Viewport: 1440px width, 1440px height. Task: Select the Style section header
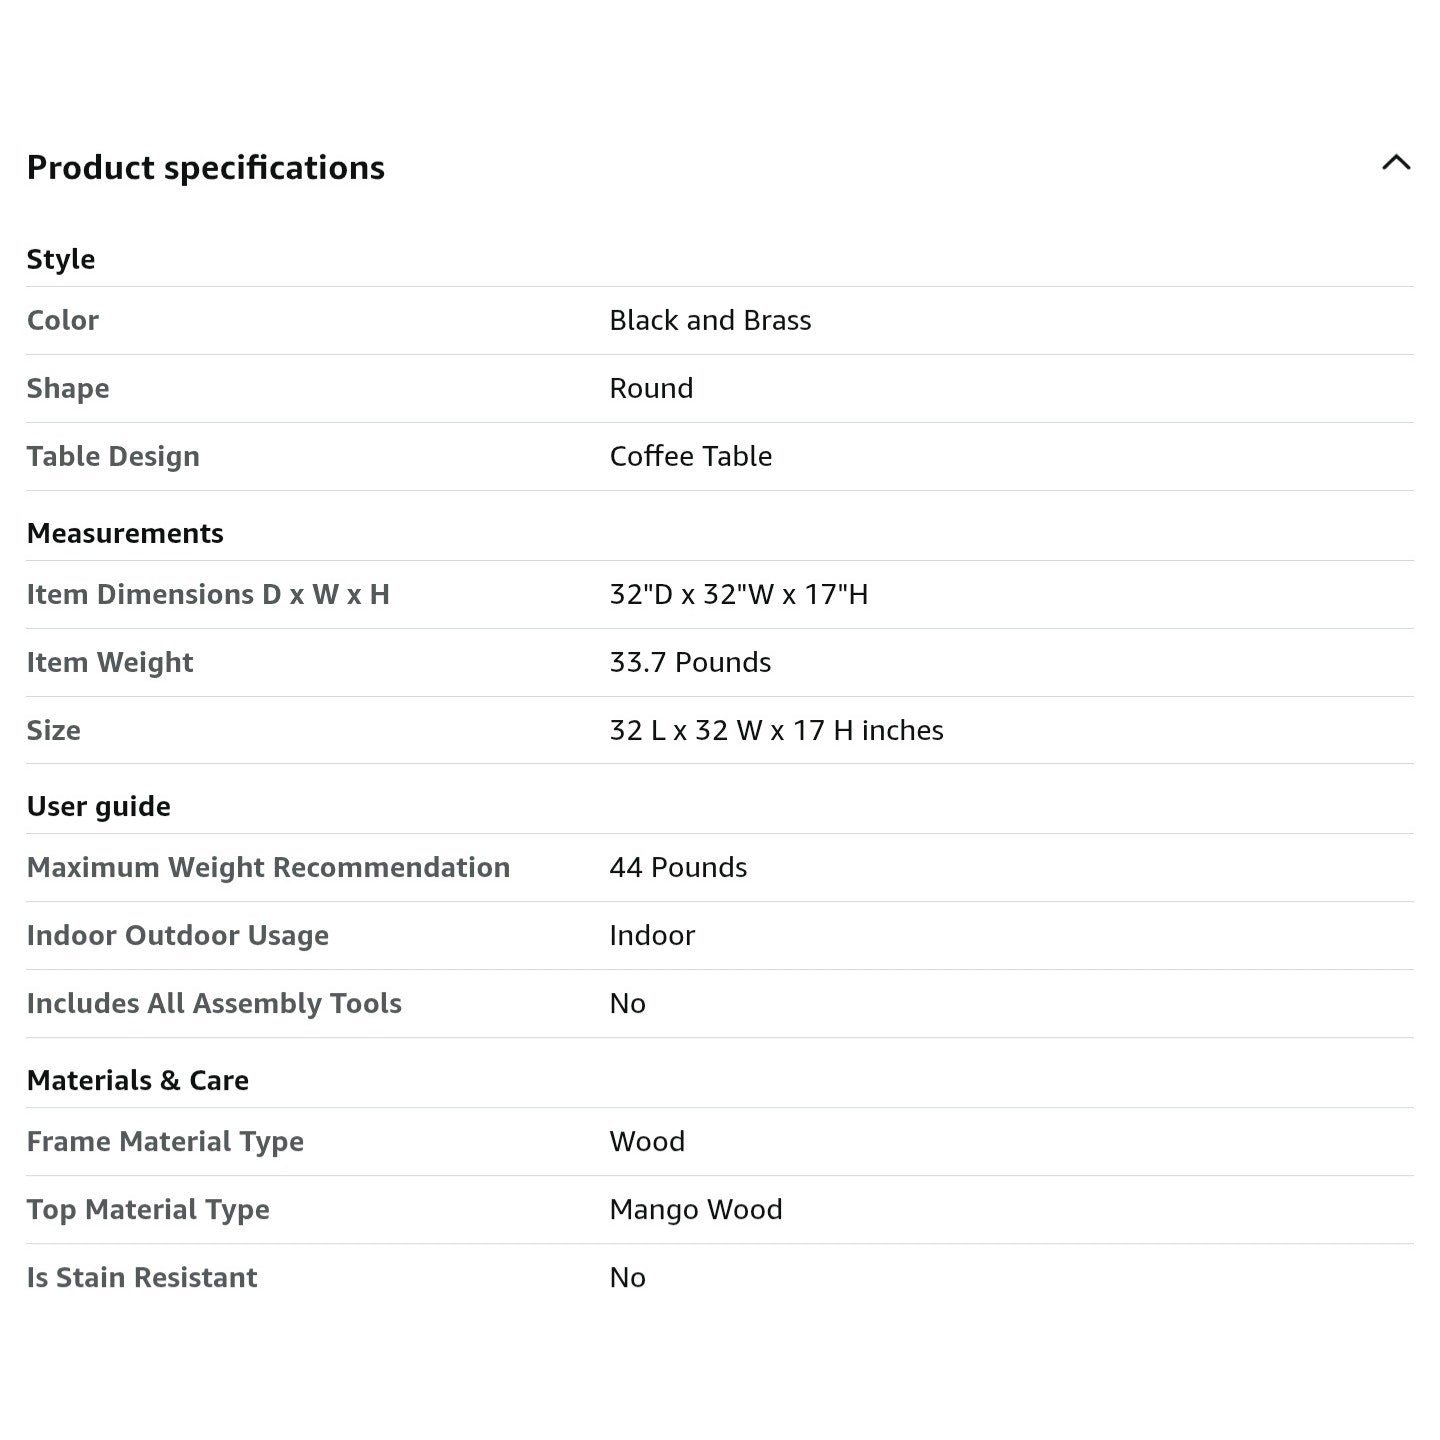[x=61, y=259]
